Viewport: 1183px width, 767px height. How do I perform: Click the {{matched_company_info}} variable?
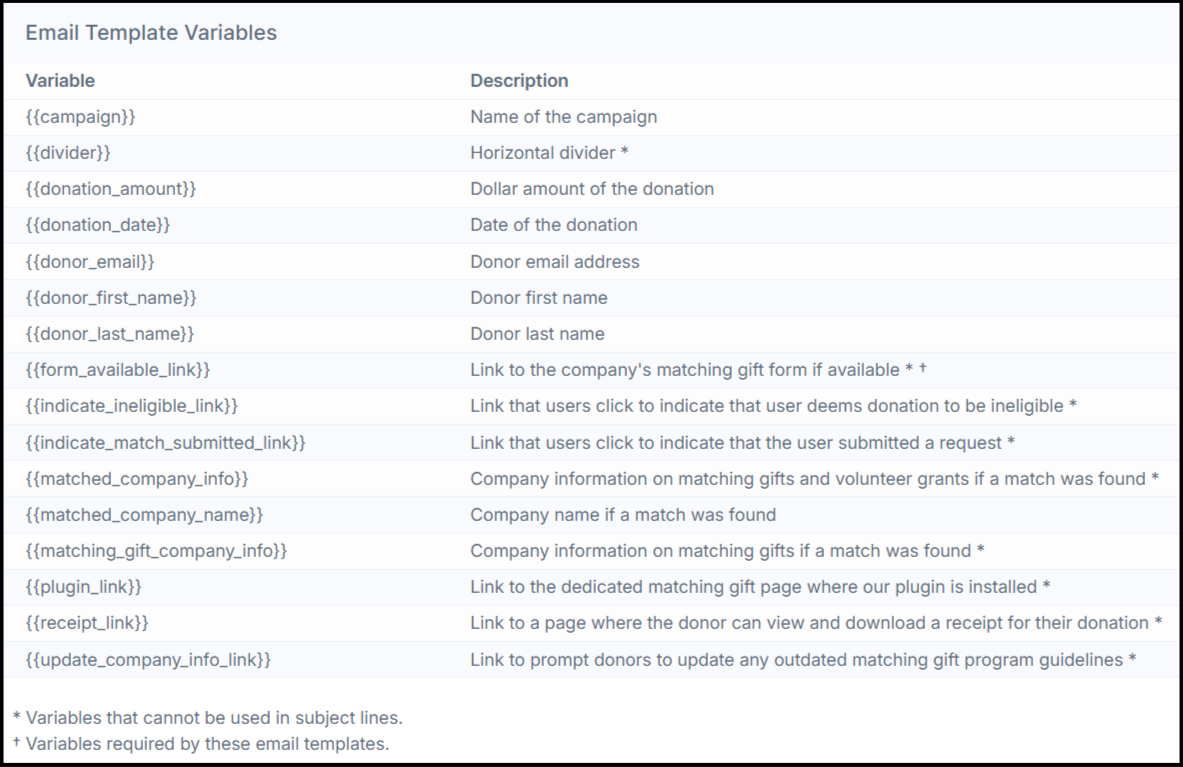(x=137, y=479)
